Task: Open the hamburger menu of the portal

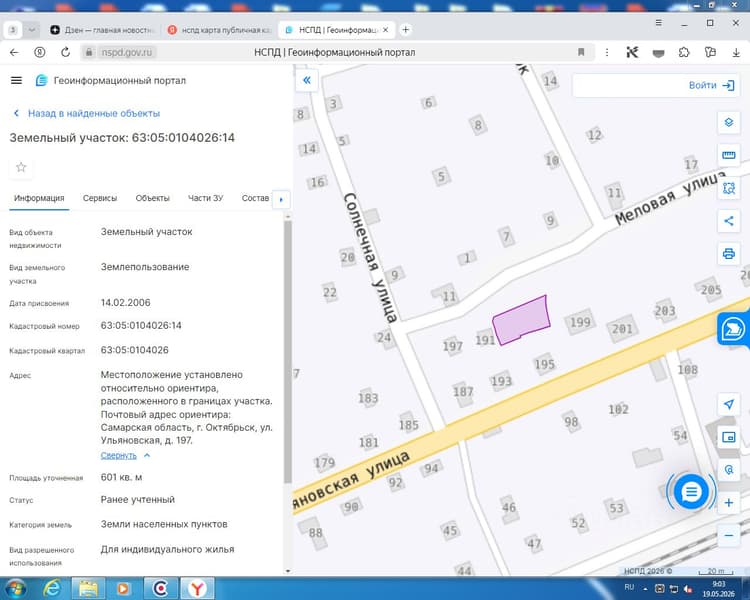Action: coord(16,80)
